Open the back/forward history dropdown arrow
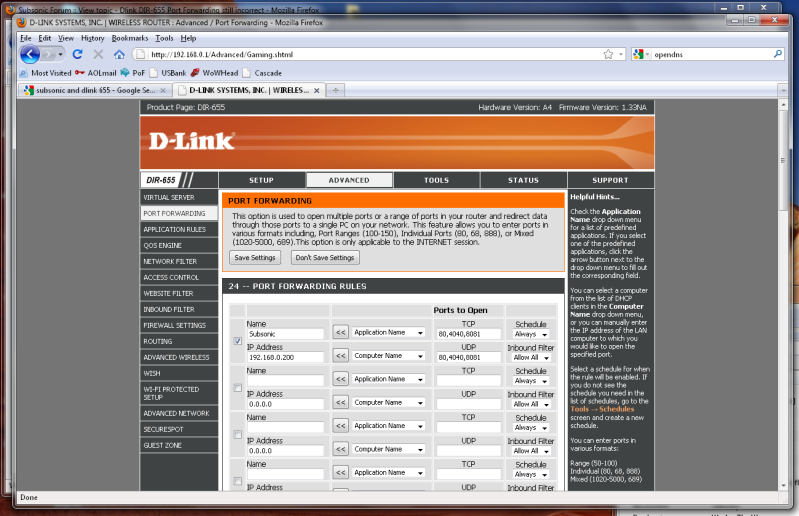The image size is (799, 516). [60, 54]
